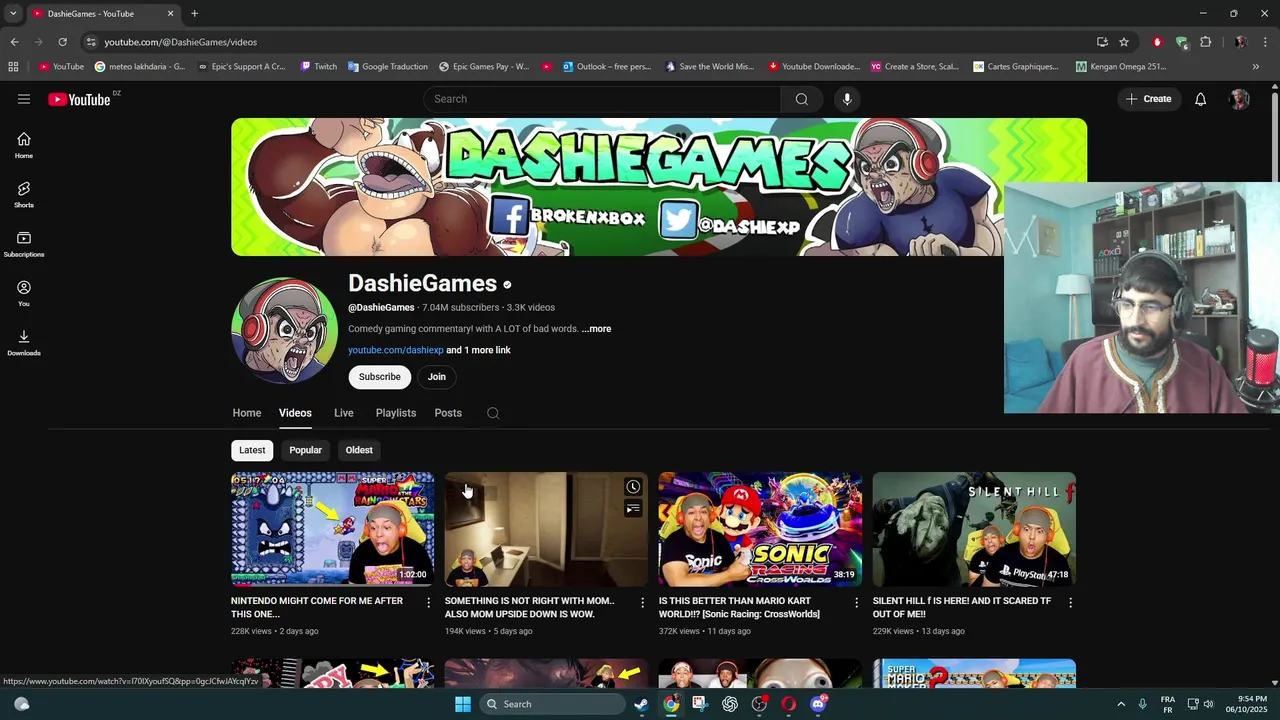Open the Google Traduction bookmark

[x=388, y=67]
